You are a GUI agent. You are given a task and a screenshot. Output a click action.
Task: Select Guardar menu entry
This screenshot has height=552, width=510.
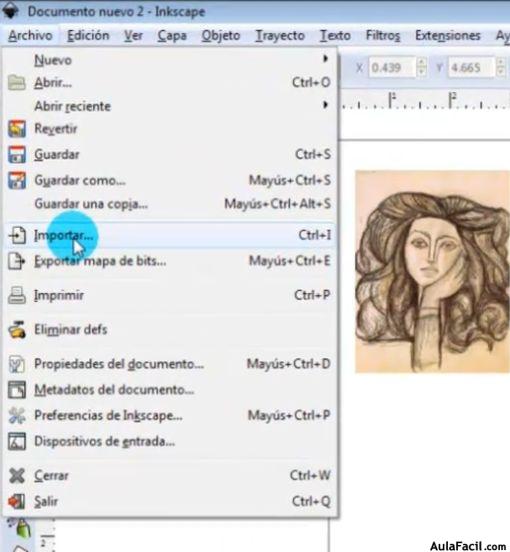point(170,154)
